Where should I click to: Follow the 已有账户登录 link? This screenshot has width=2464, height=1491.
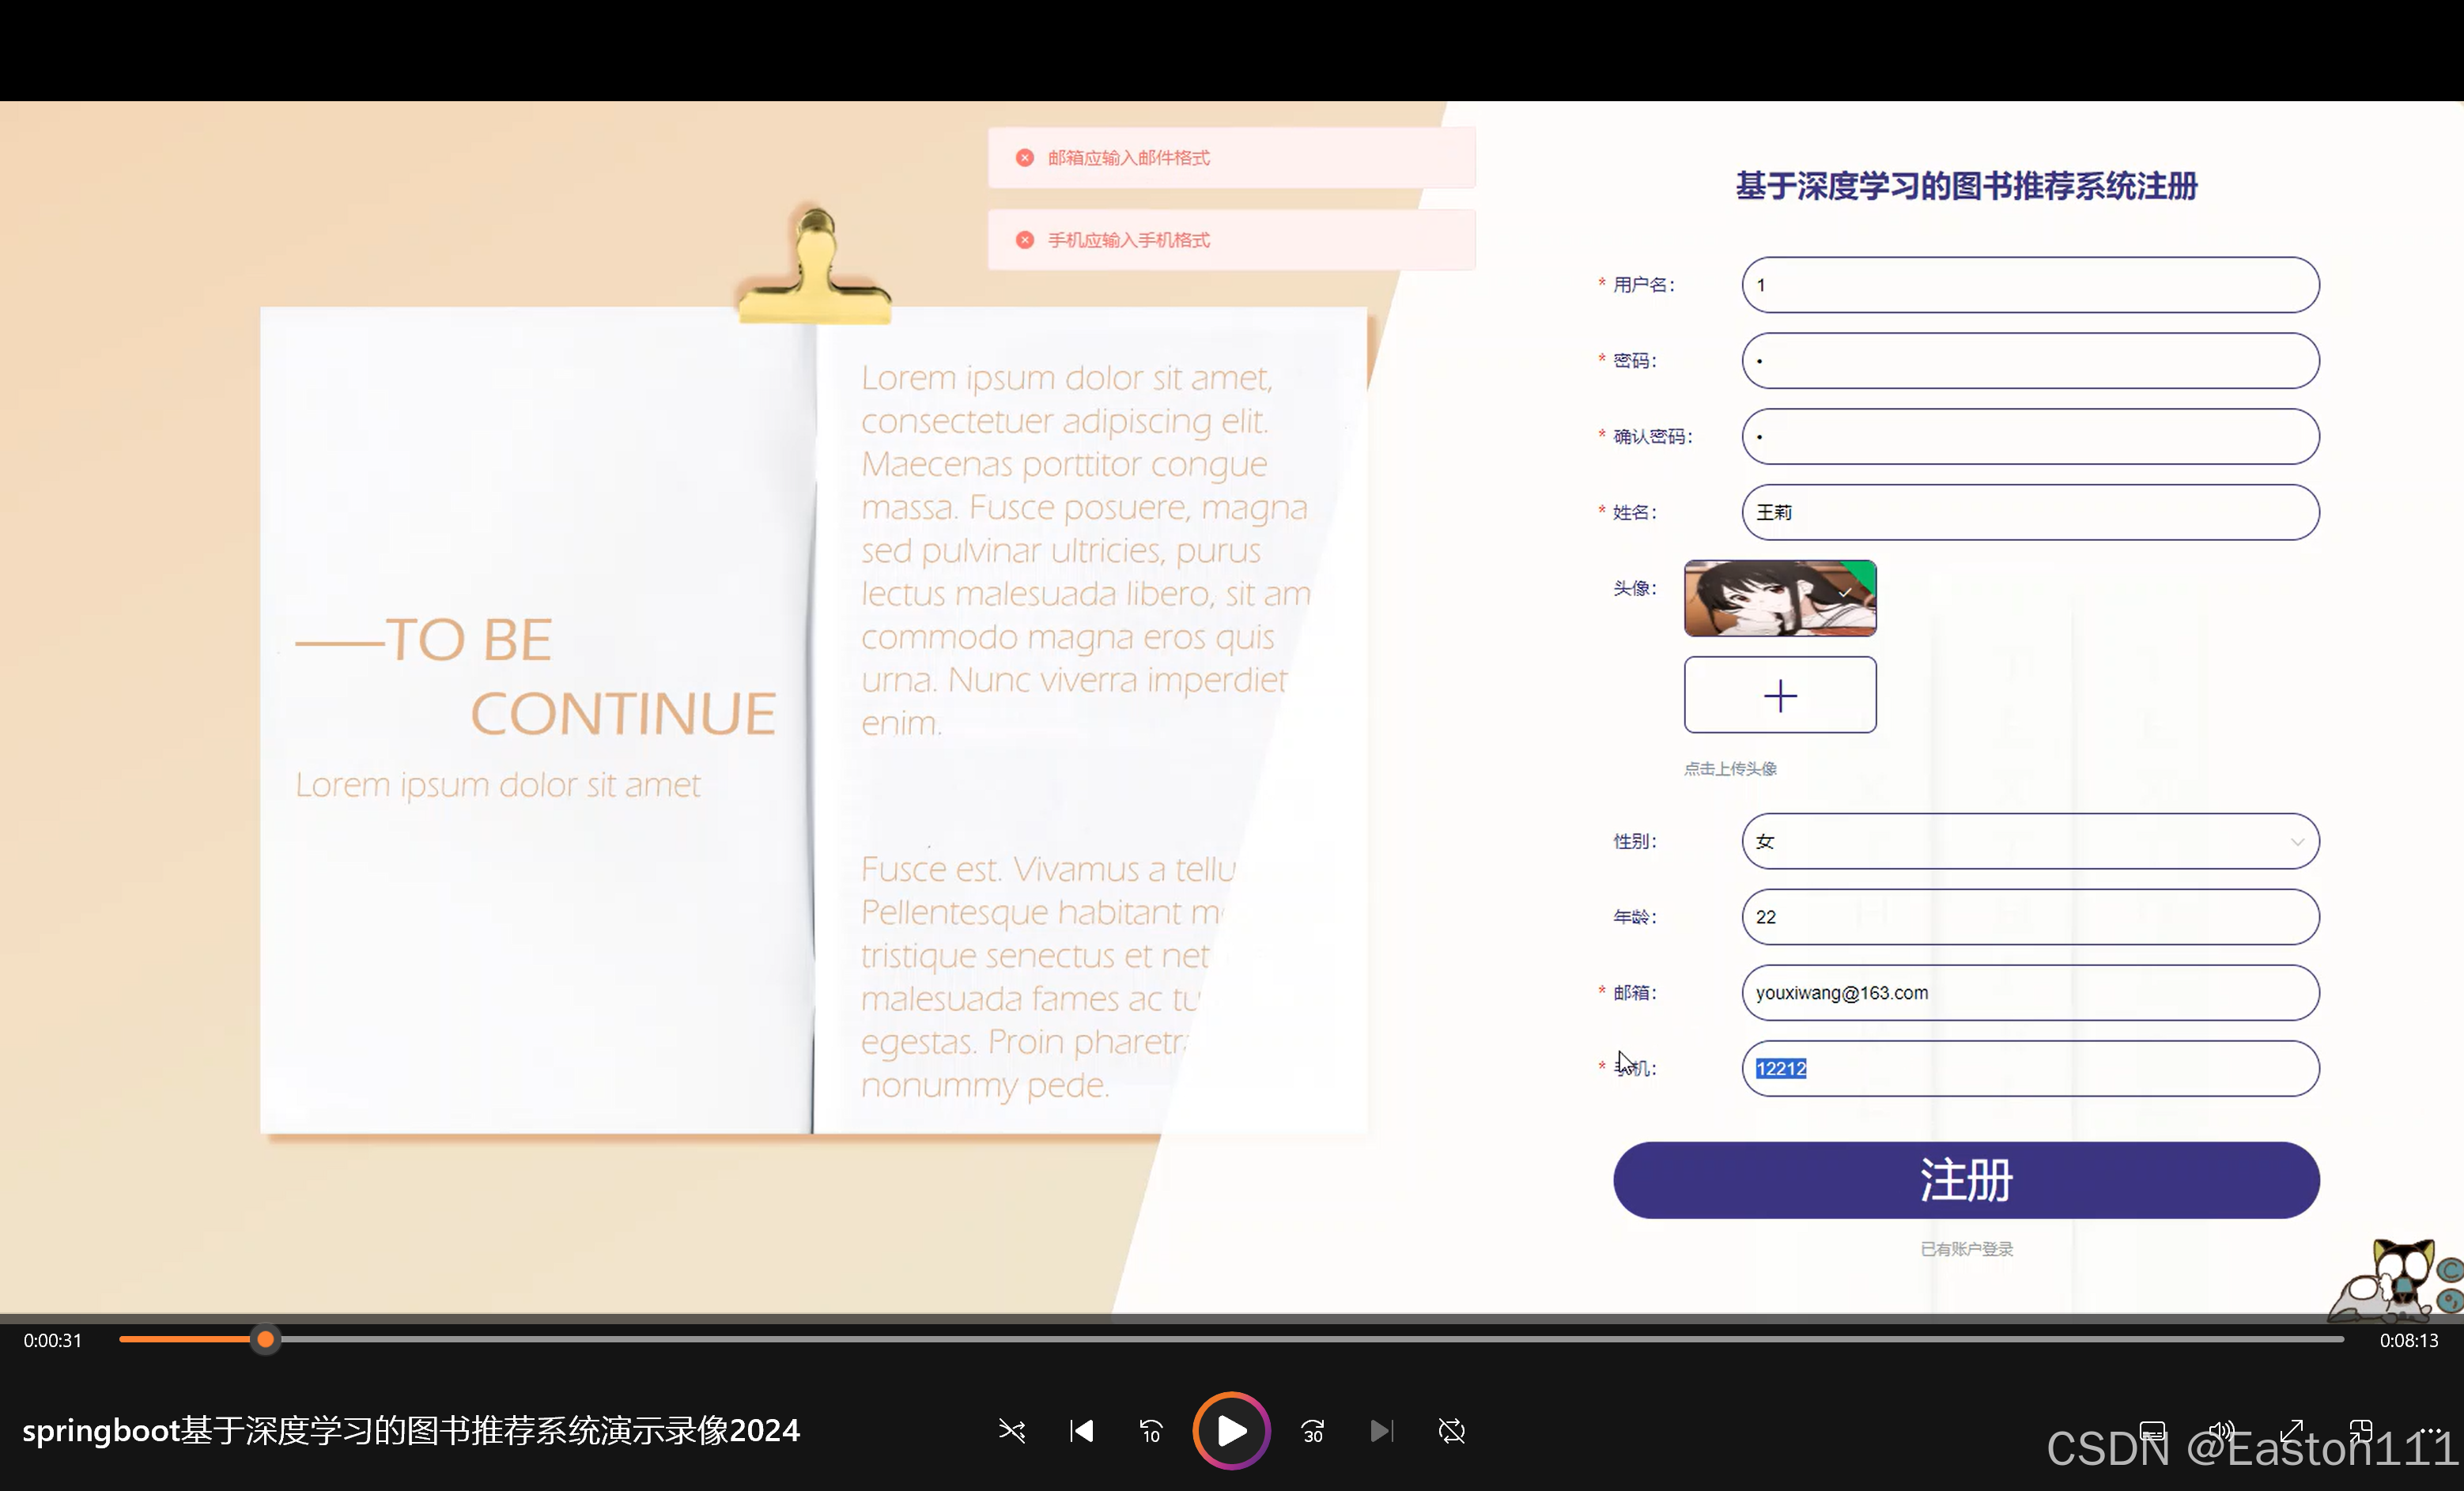(1966, 1249)
